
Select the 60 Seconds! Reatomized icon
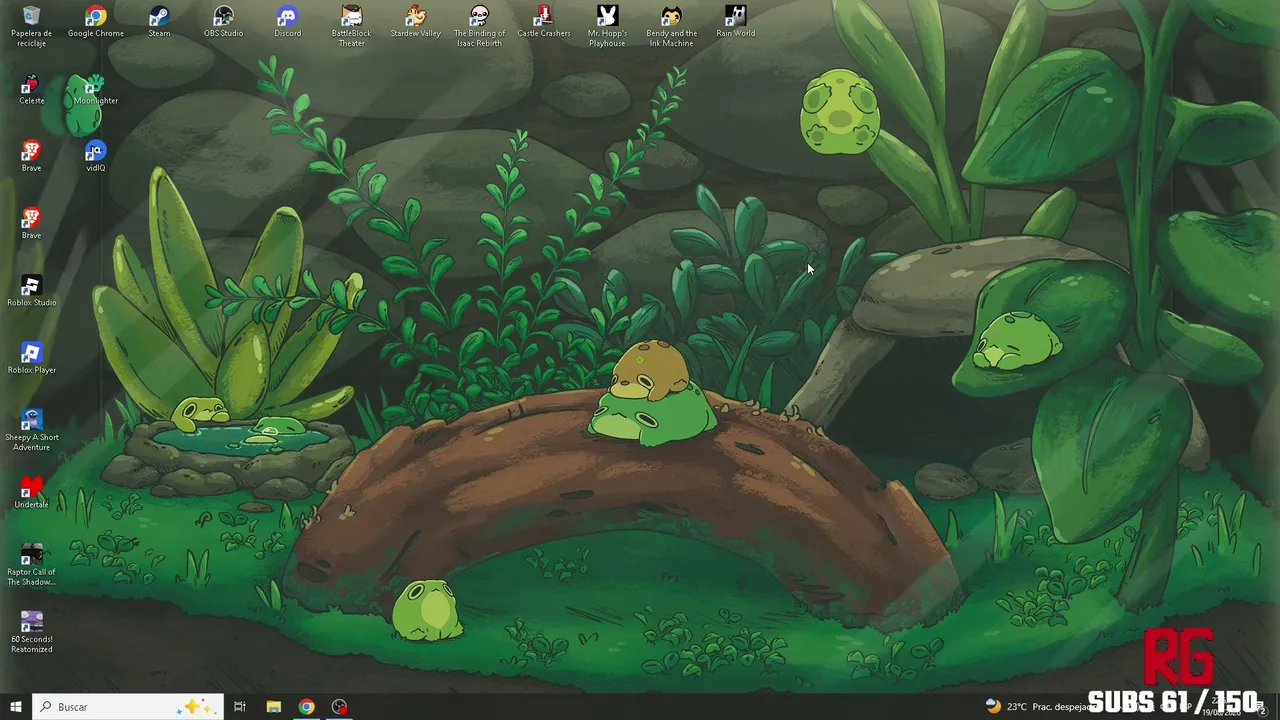click(31, 632)
